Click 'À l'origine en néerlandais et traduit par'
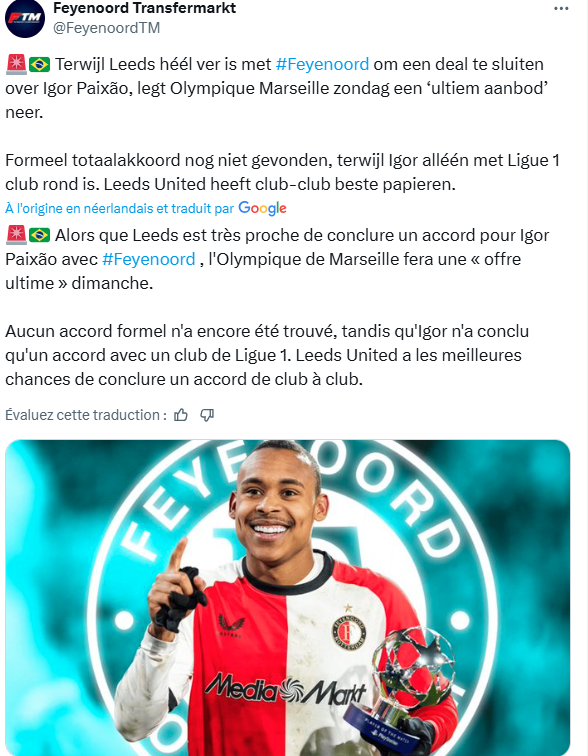588x756 pixels. click(x=120, y=208)
